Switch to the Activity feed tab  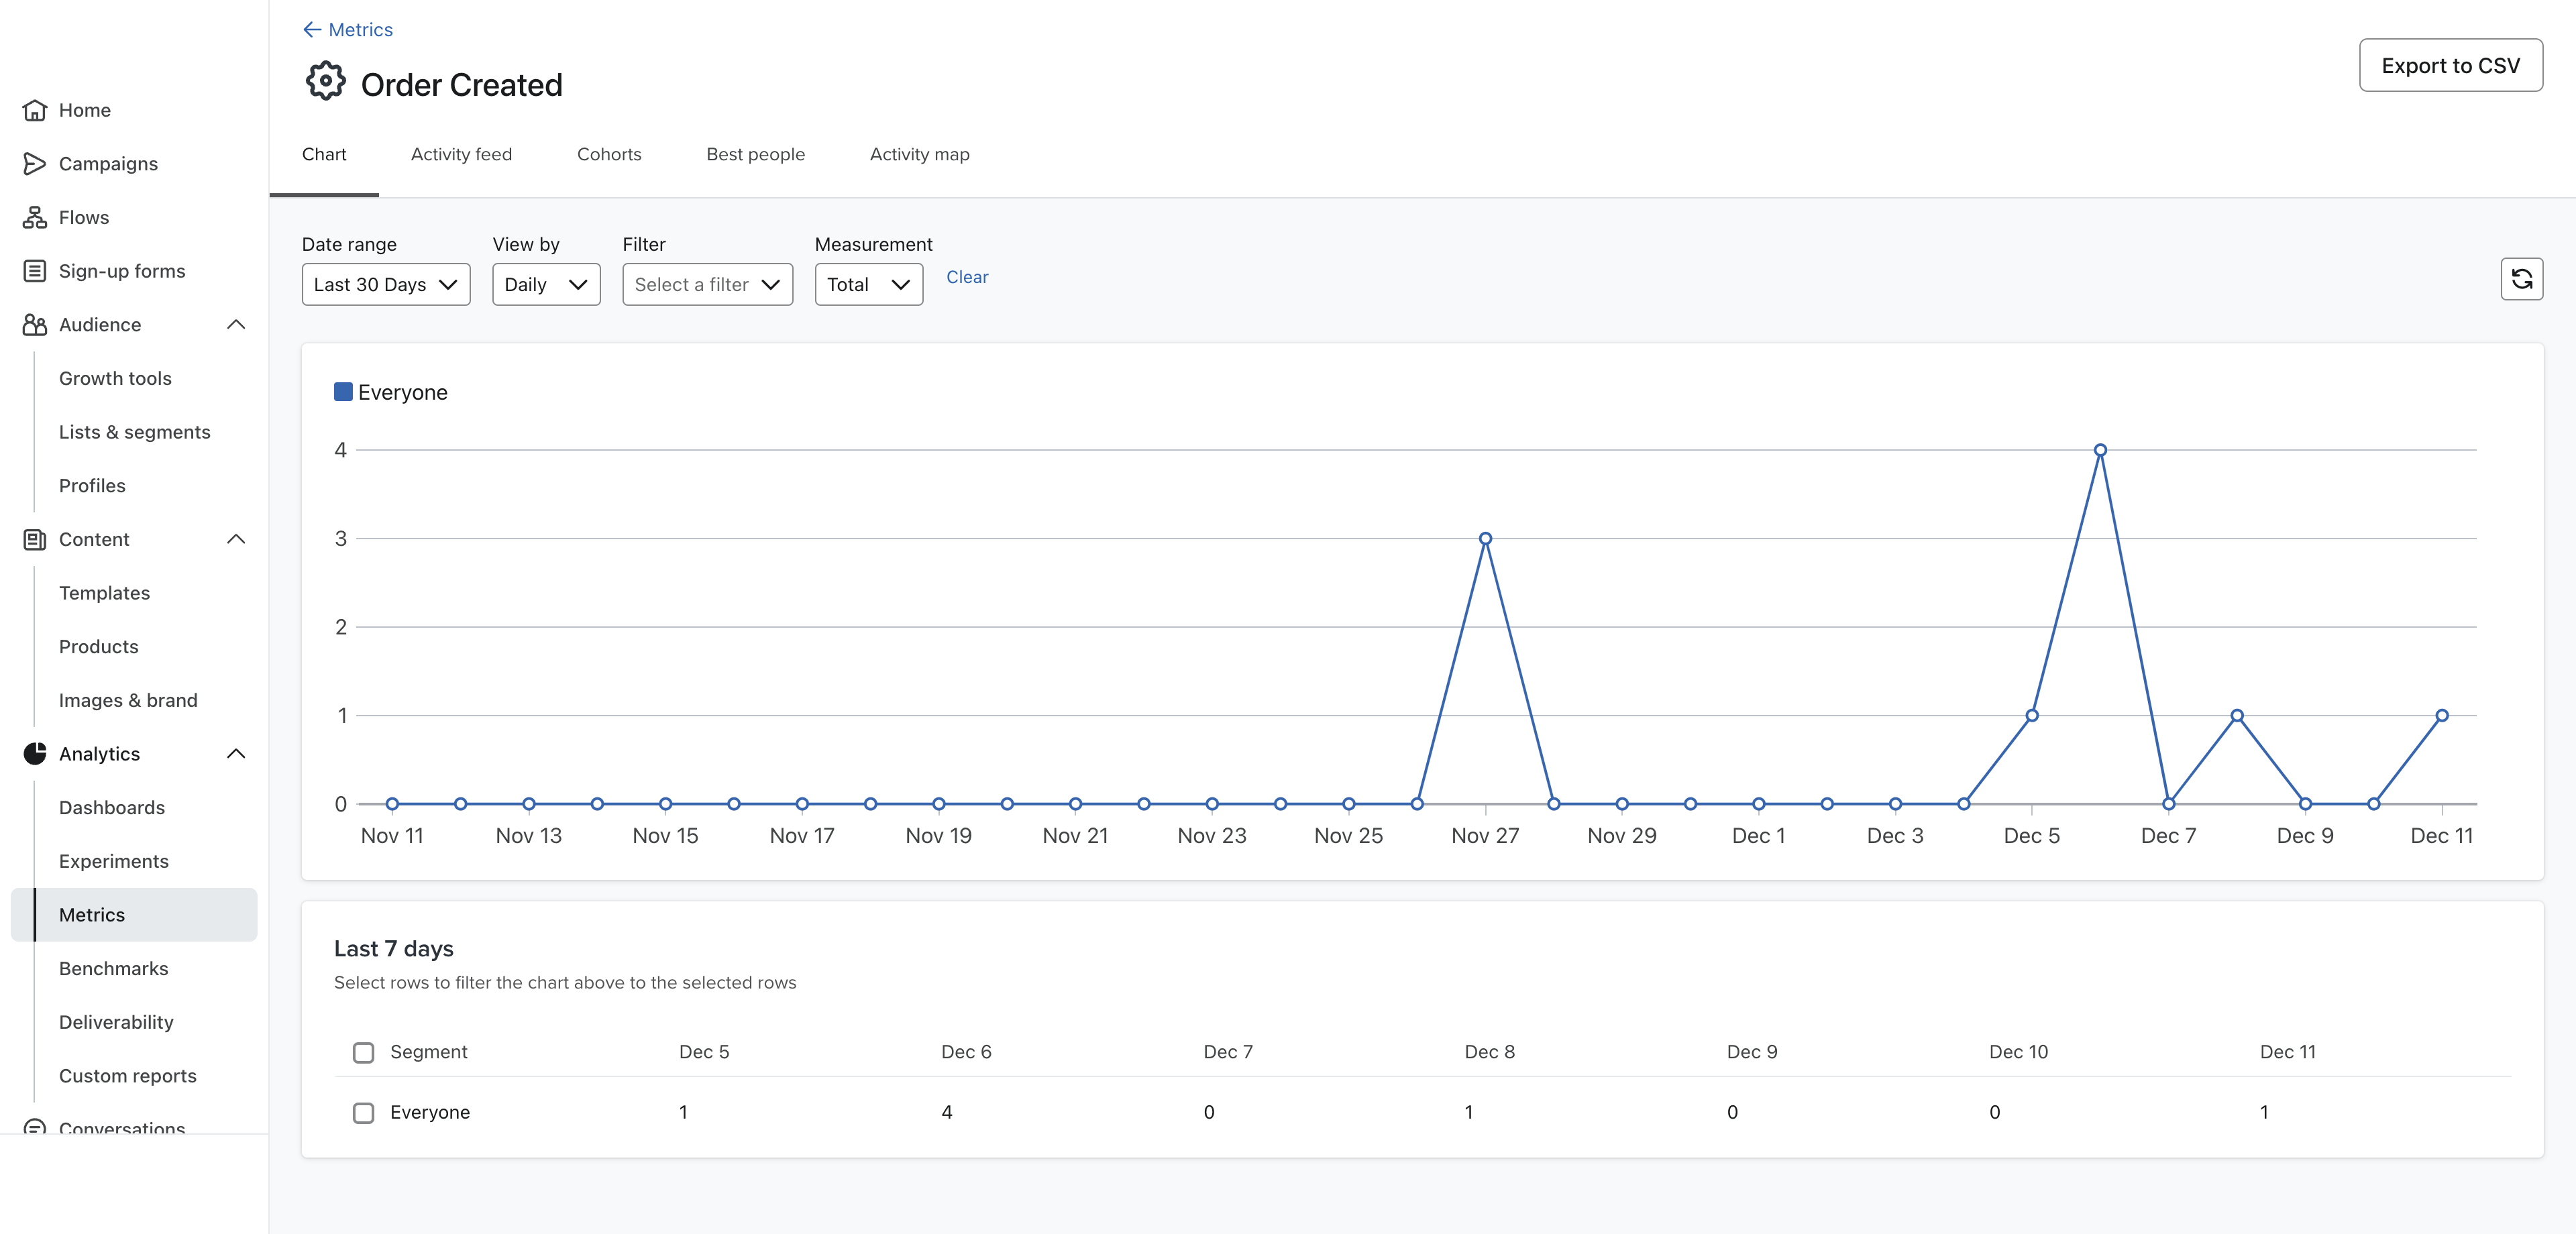(x=462, y=154)
